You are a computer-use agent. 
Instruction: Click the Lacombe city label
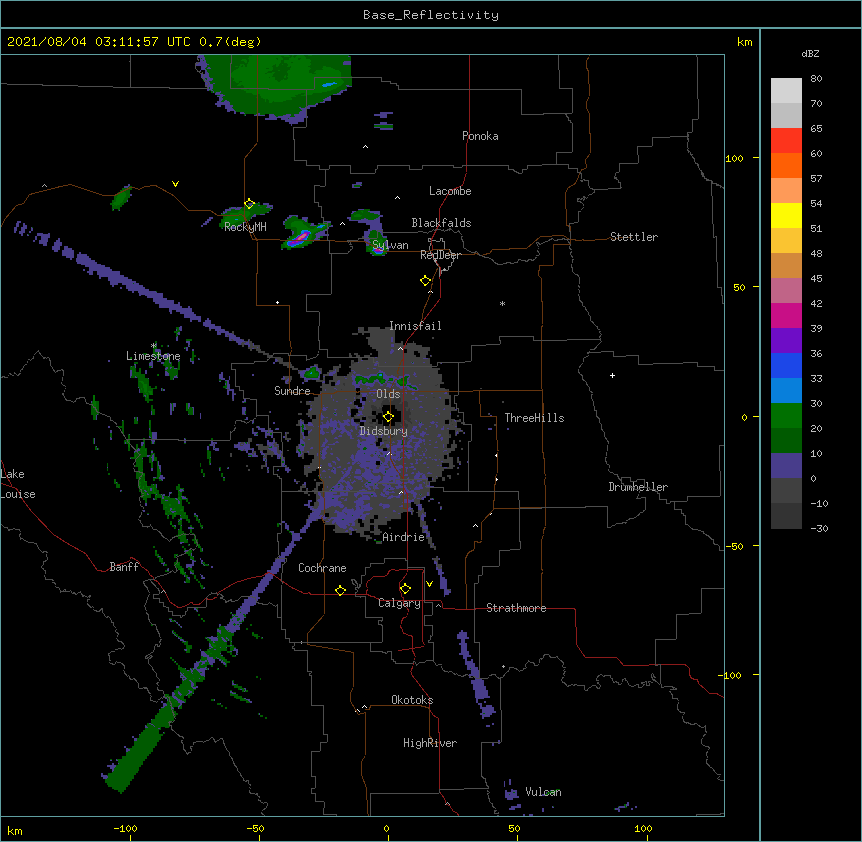pyautogui.click(x=450, y=191)
